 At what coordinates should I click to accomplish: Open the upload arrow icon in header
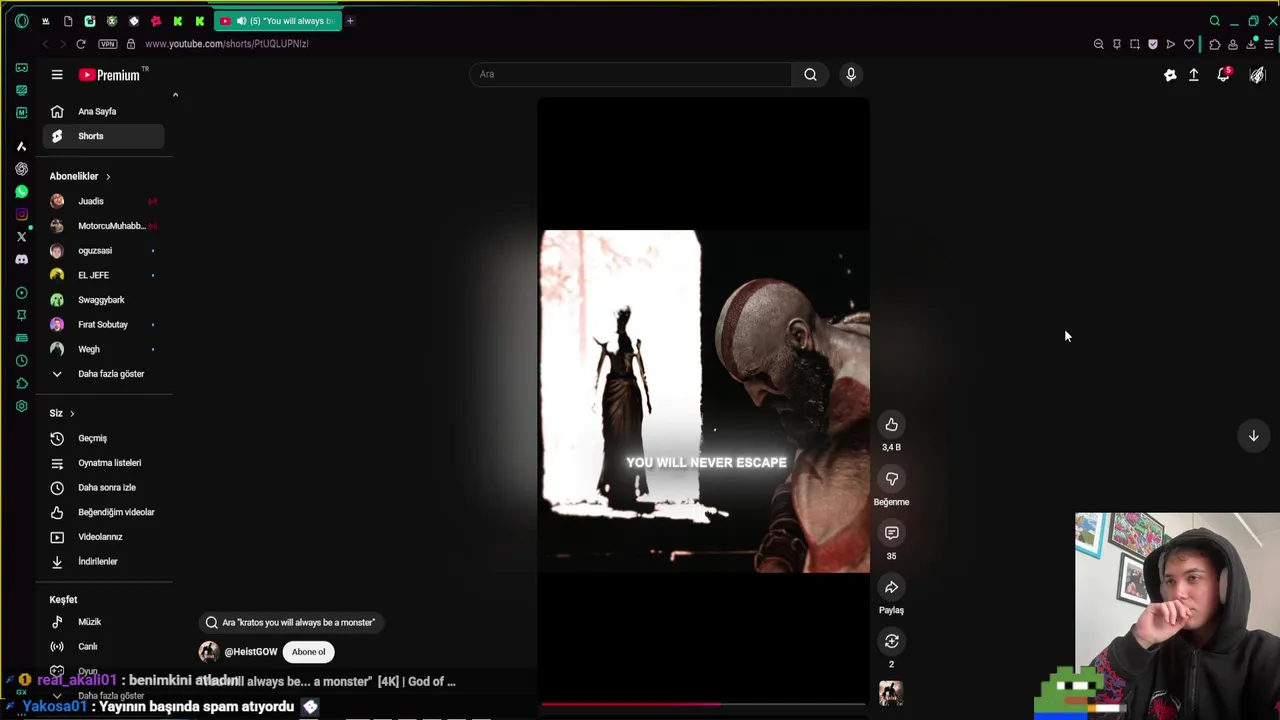tap(1194, 75)
